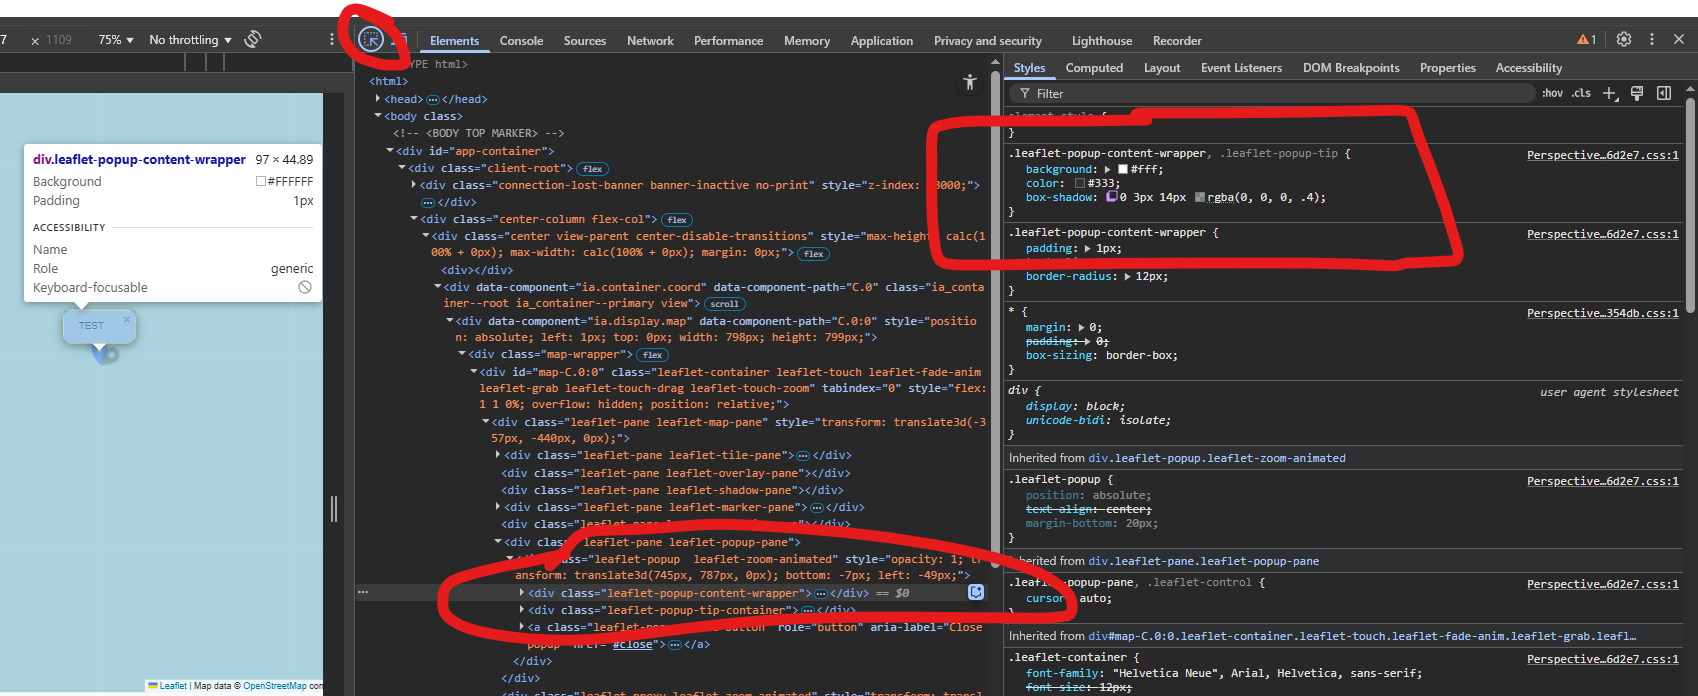Click the rotate device orientation icon
The height and width of the screenshot is (696, 1698).
coord(253,39)
